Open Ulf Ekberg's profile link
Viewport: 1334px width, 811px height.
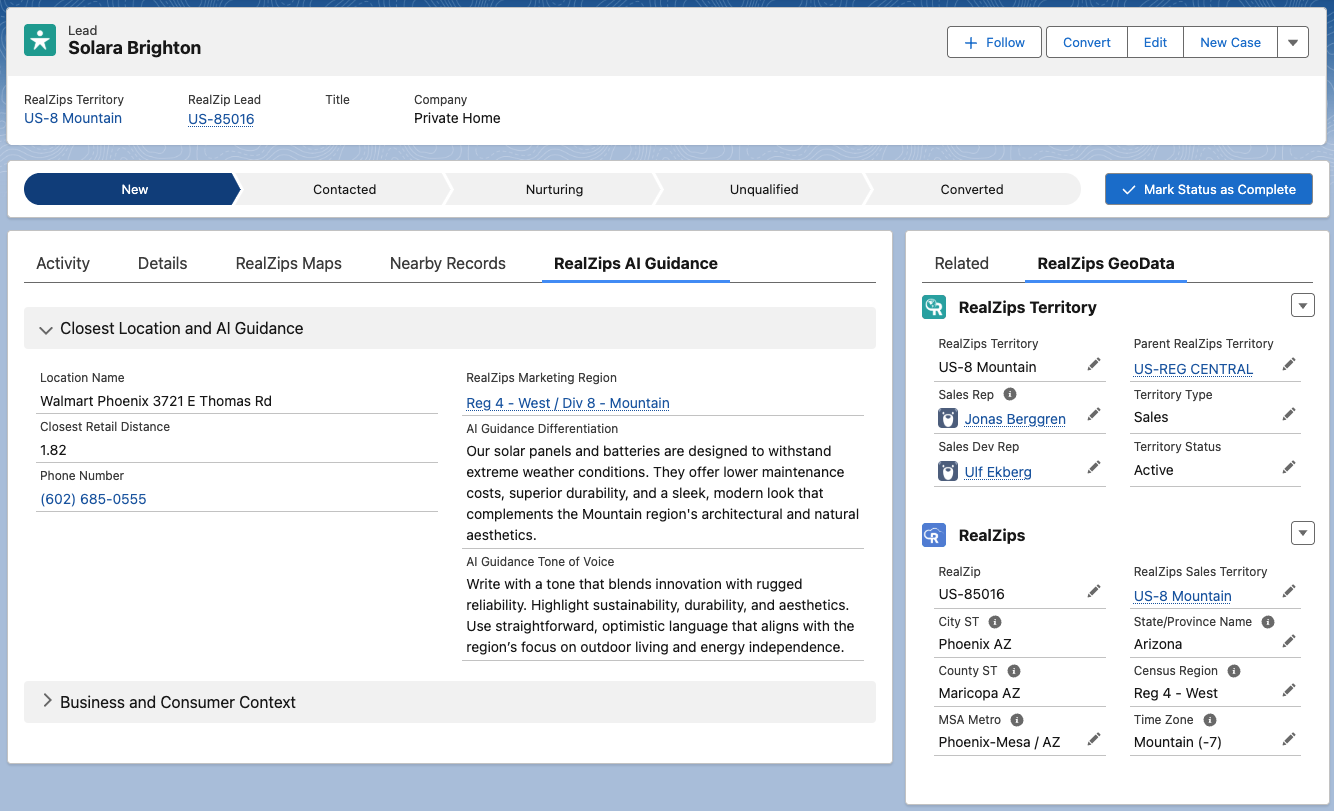[x=998, y=472]
